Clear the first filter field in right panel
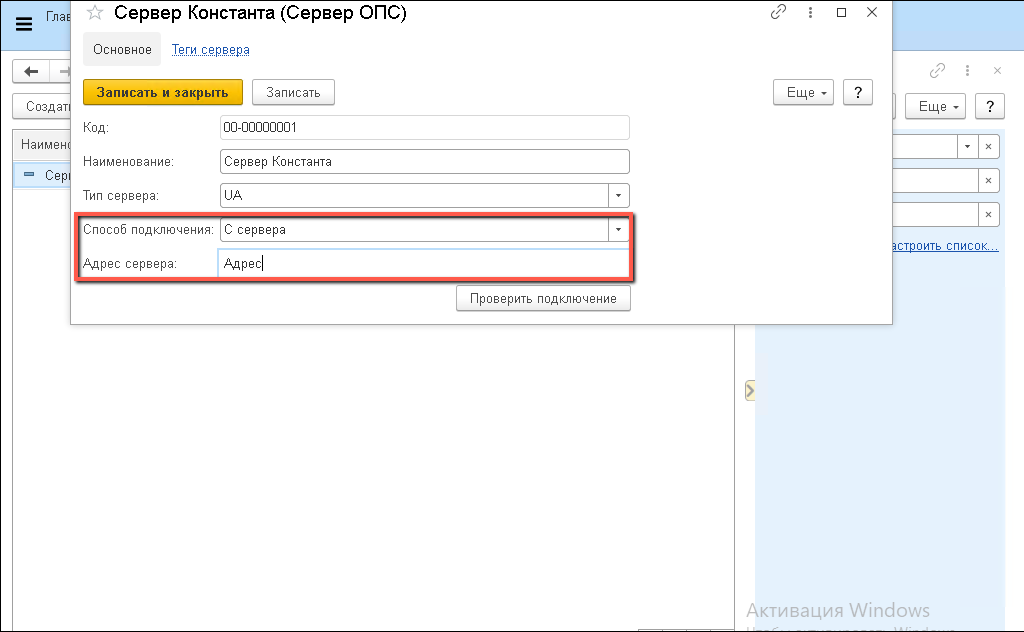This screenshot has width=1024, height=632. coord(988,147)
